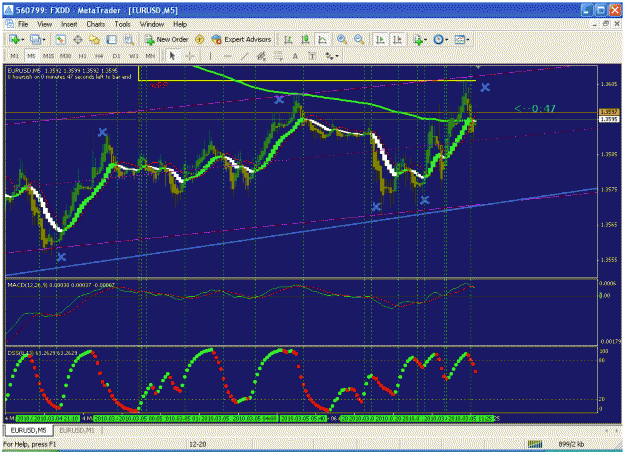Select the vertical line drawing tool
The height and width of the screenshot is (452, 625).
point(210,56)
